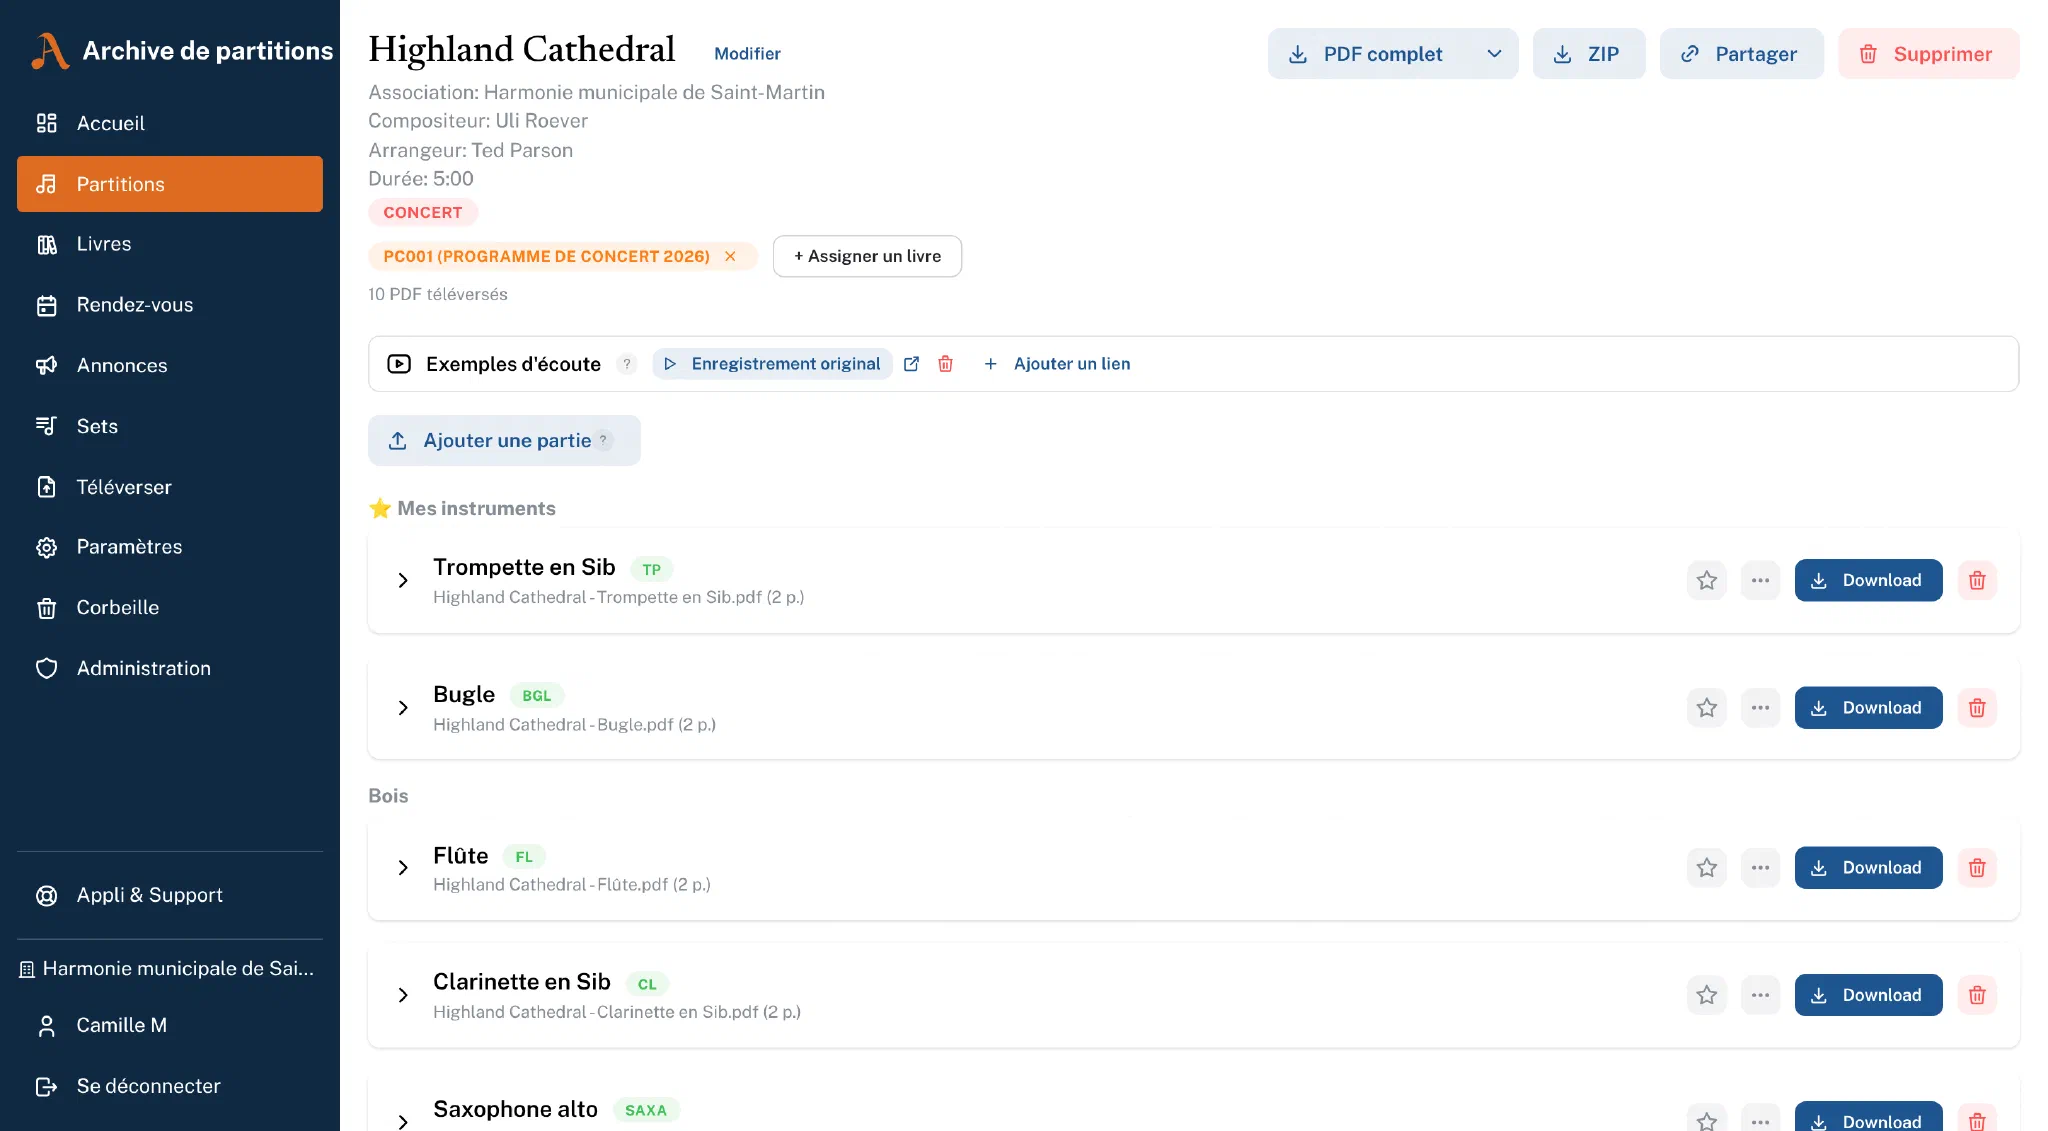The width and height of the screenshot is (2048, 1131).
Task: Delete the Trompette en Sib part
Action: pyautogui.click(x=1976, y=580)
